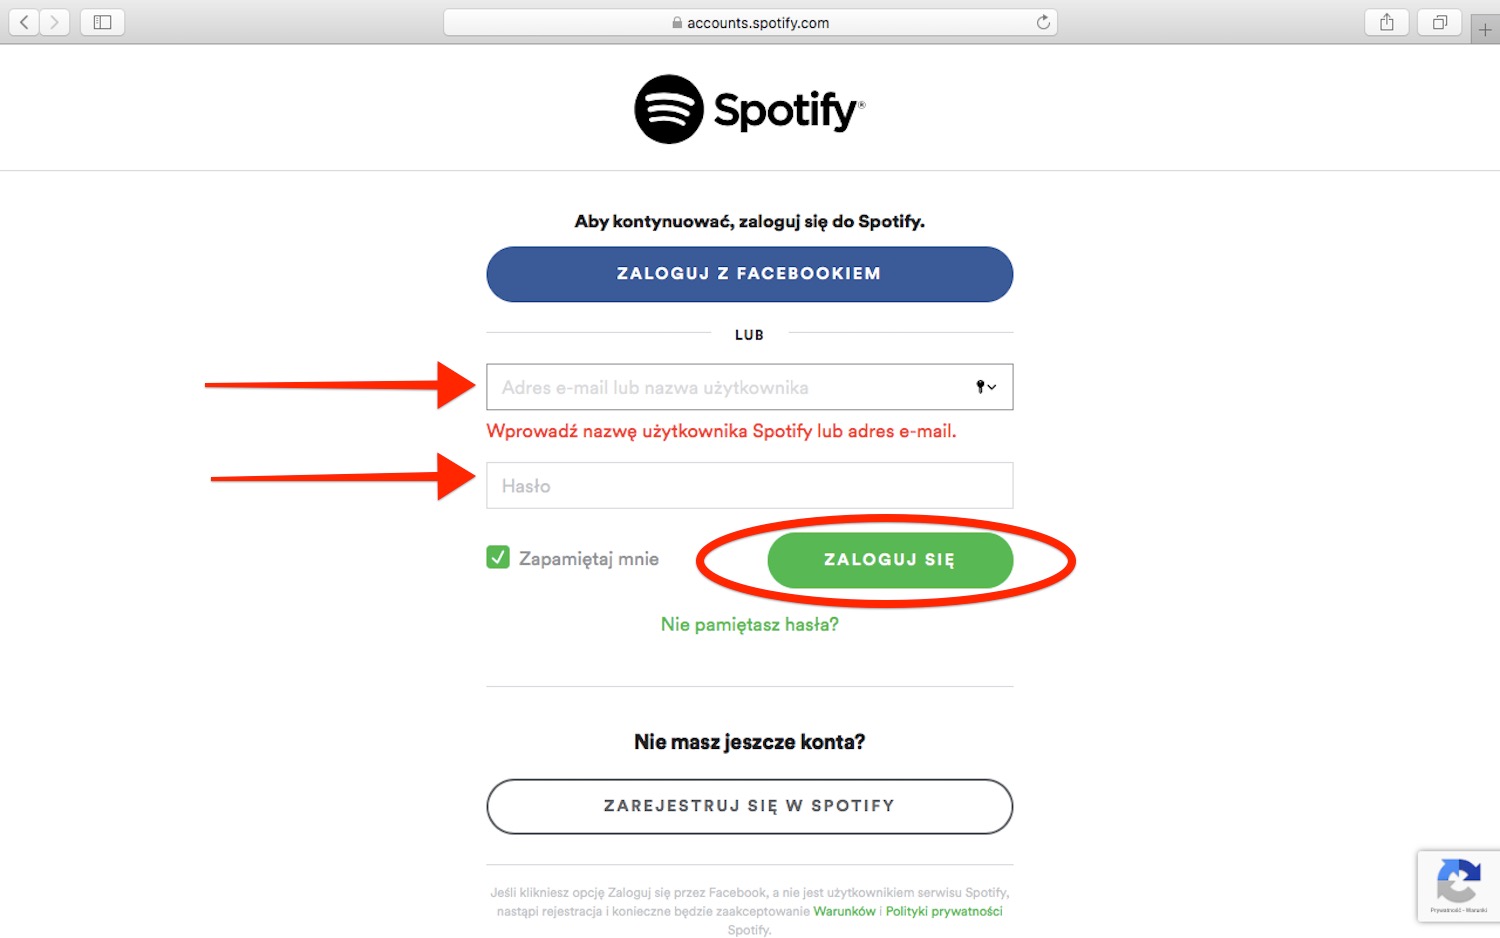1500x938 pixels.
Task: Click Zarejestruj się w Spotify button
Action: (749, 806)
